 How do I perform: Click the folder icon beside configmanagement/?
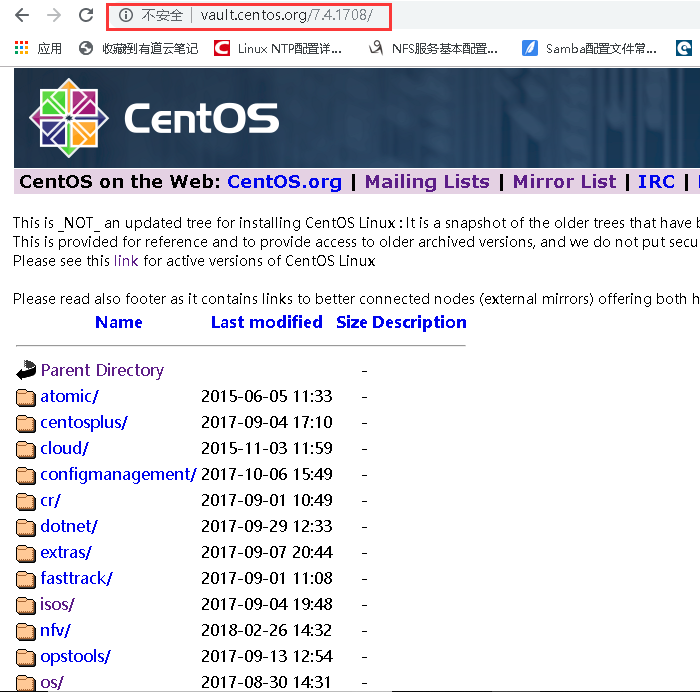(26, 475)
